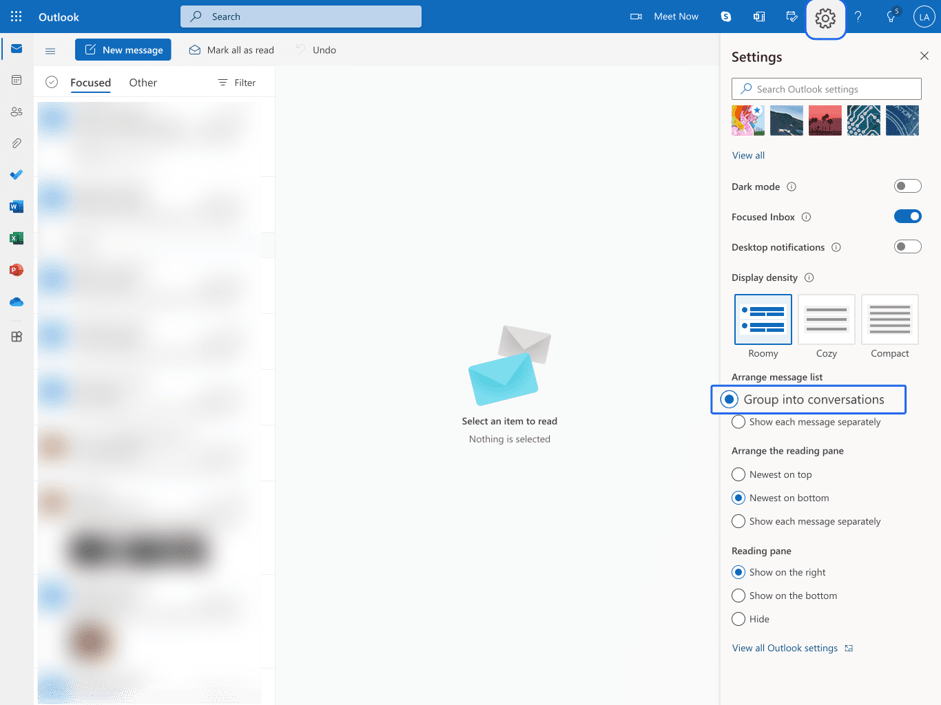Select the pink flowers theme swatch
The image size is (941, 705).
click(x=748, y=120)
